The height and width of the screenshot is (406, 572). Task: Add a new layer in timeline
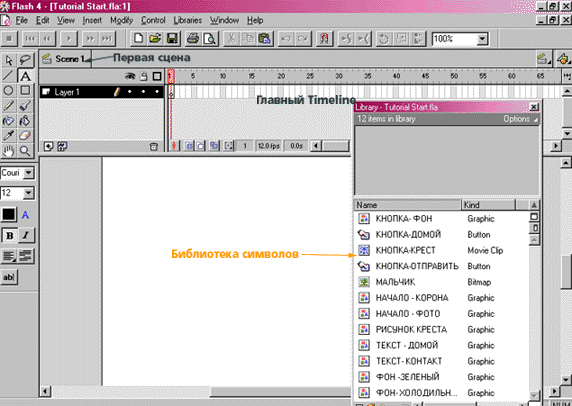(x=48, y=147)
